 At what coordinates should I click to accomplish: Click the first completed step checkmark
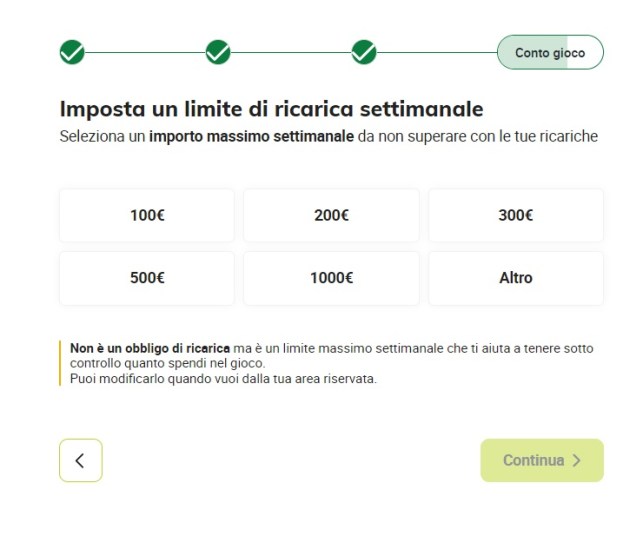pyautogui.click(x=72, y=52)
